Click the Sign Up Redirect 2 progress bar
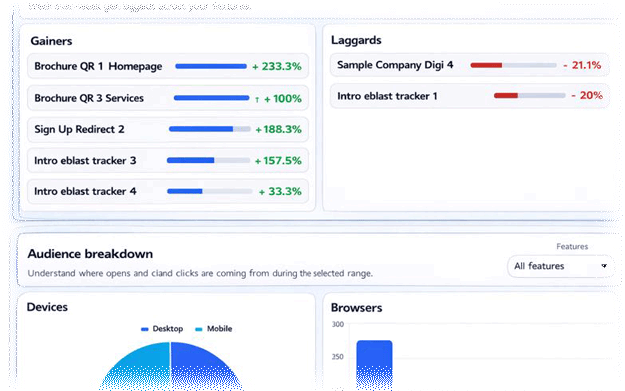This screenshot has width=625, height=391. point(210,129)
